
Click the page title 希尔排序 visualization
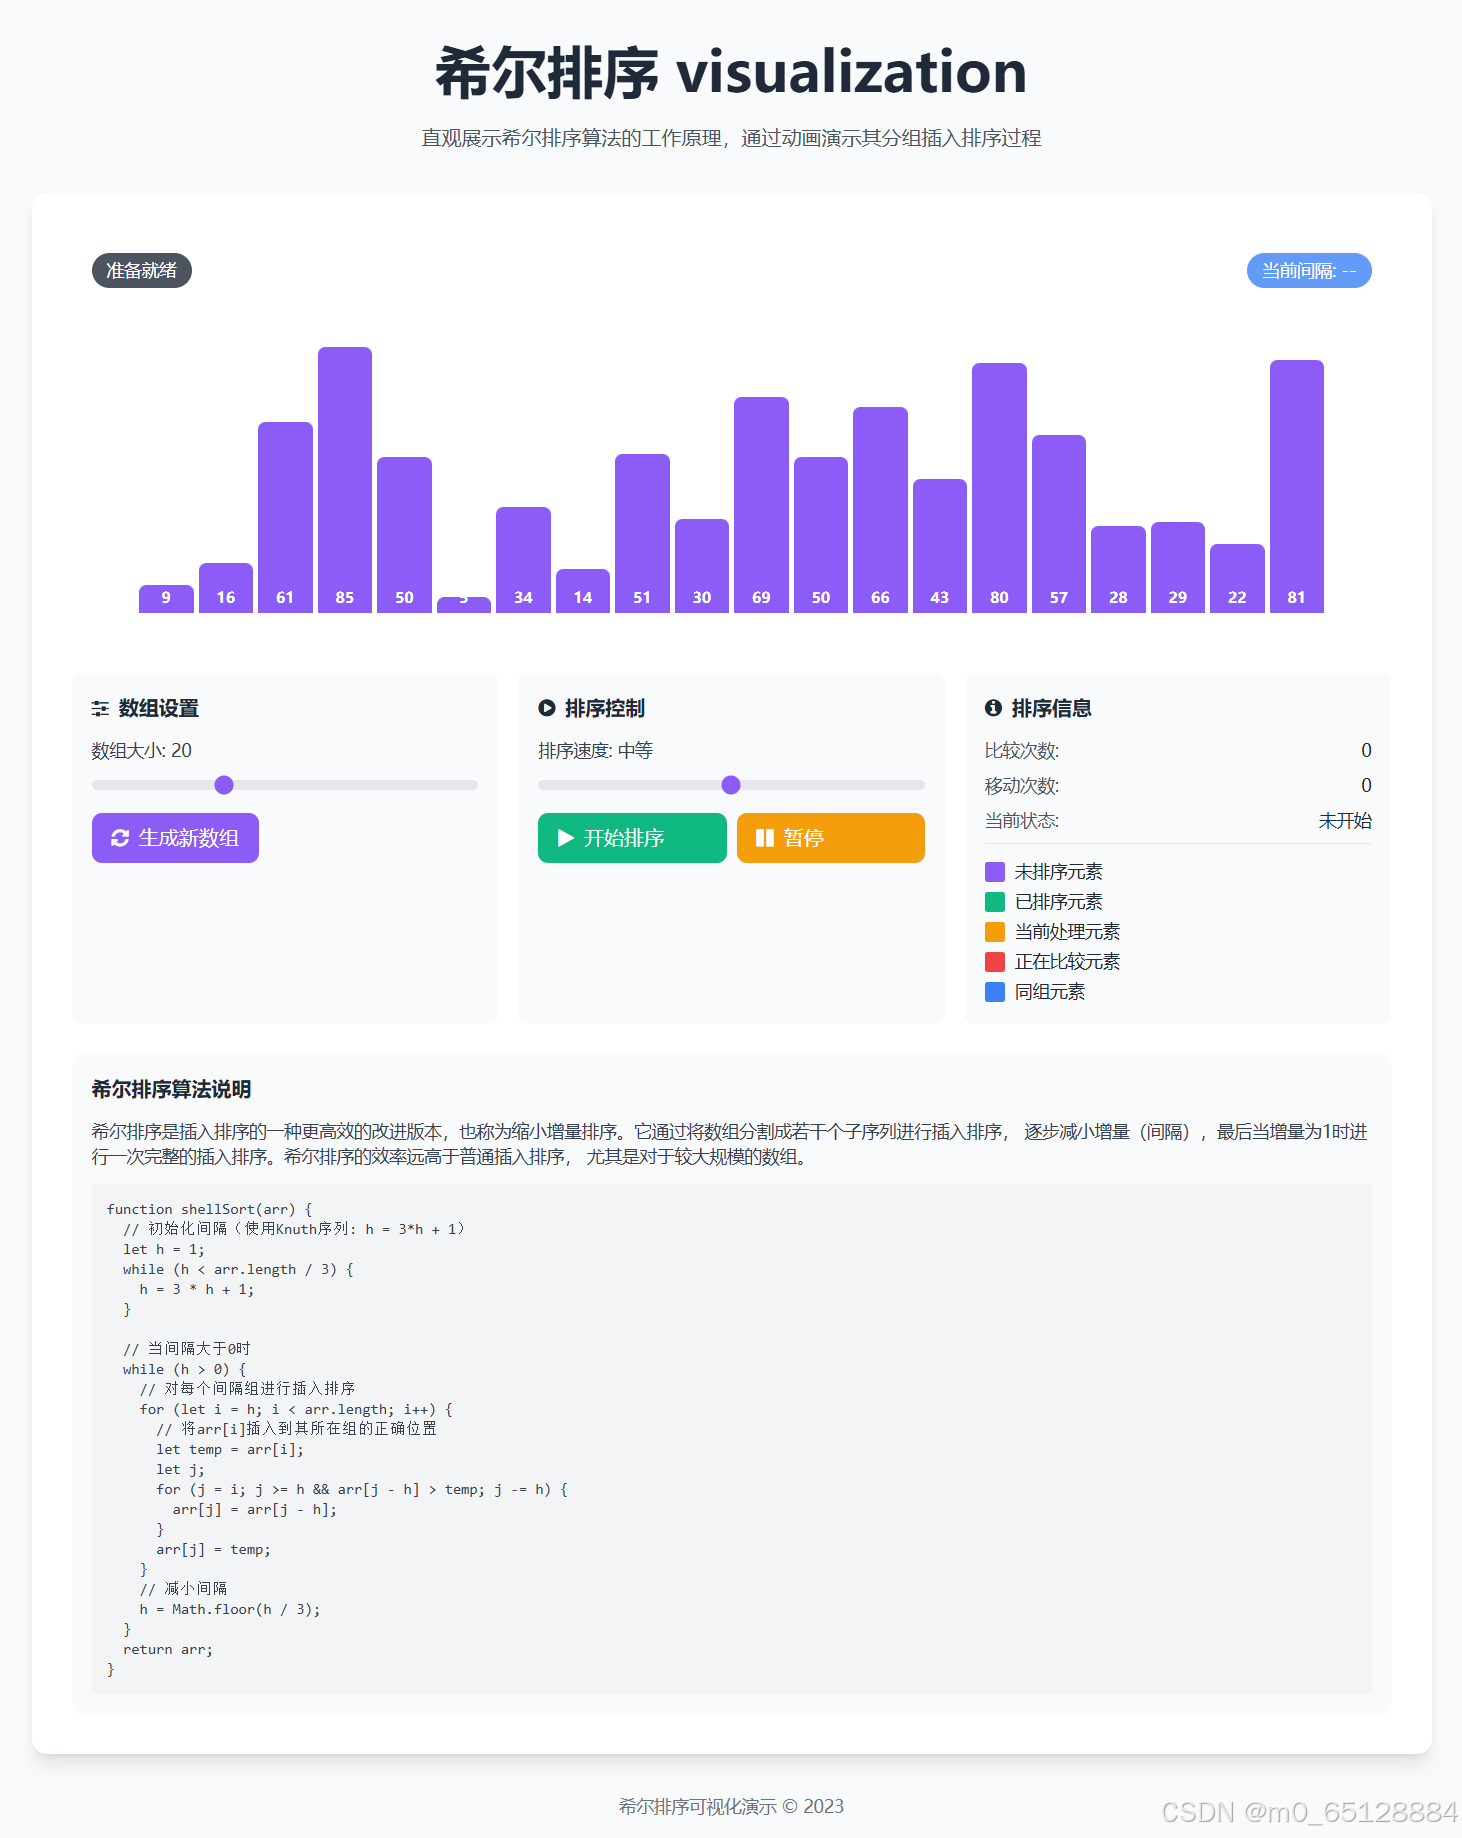coord(731,72)
